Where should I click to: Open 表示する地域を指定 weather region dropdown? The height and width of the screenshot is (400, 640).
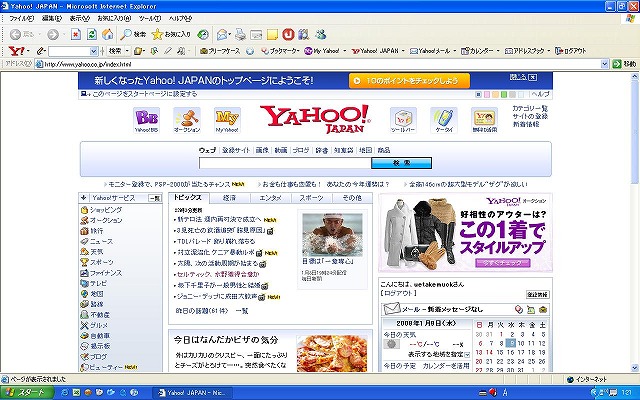(x=467, y=355)
